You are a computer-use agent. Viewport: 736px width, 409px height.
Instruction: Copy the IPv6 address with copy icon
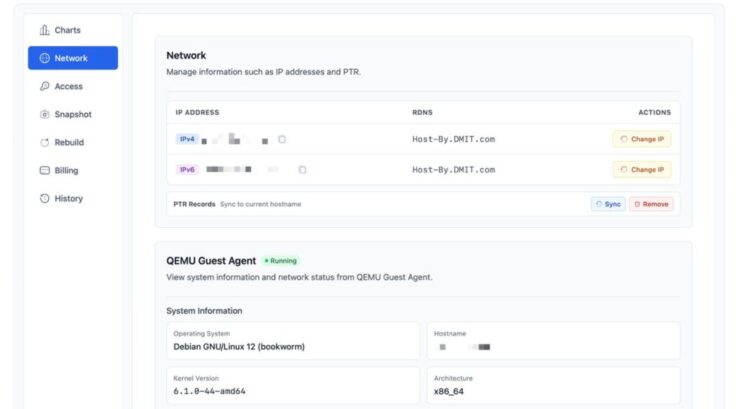pos(302,170)
